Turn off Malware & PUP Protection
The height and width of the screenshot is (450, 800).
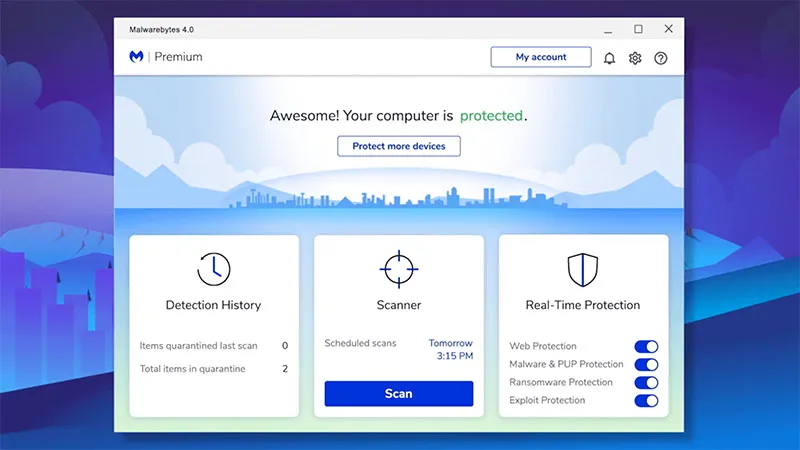click(x=646, y=364)
